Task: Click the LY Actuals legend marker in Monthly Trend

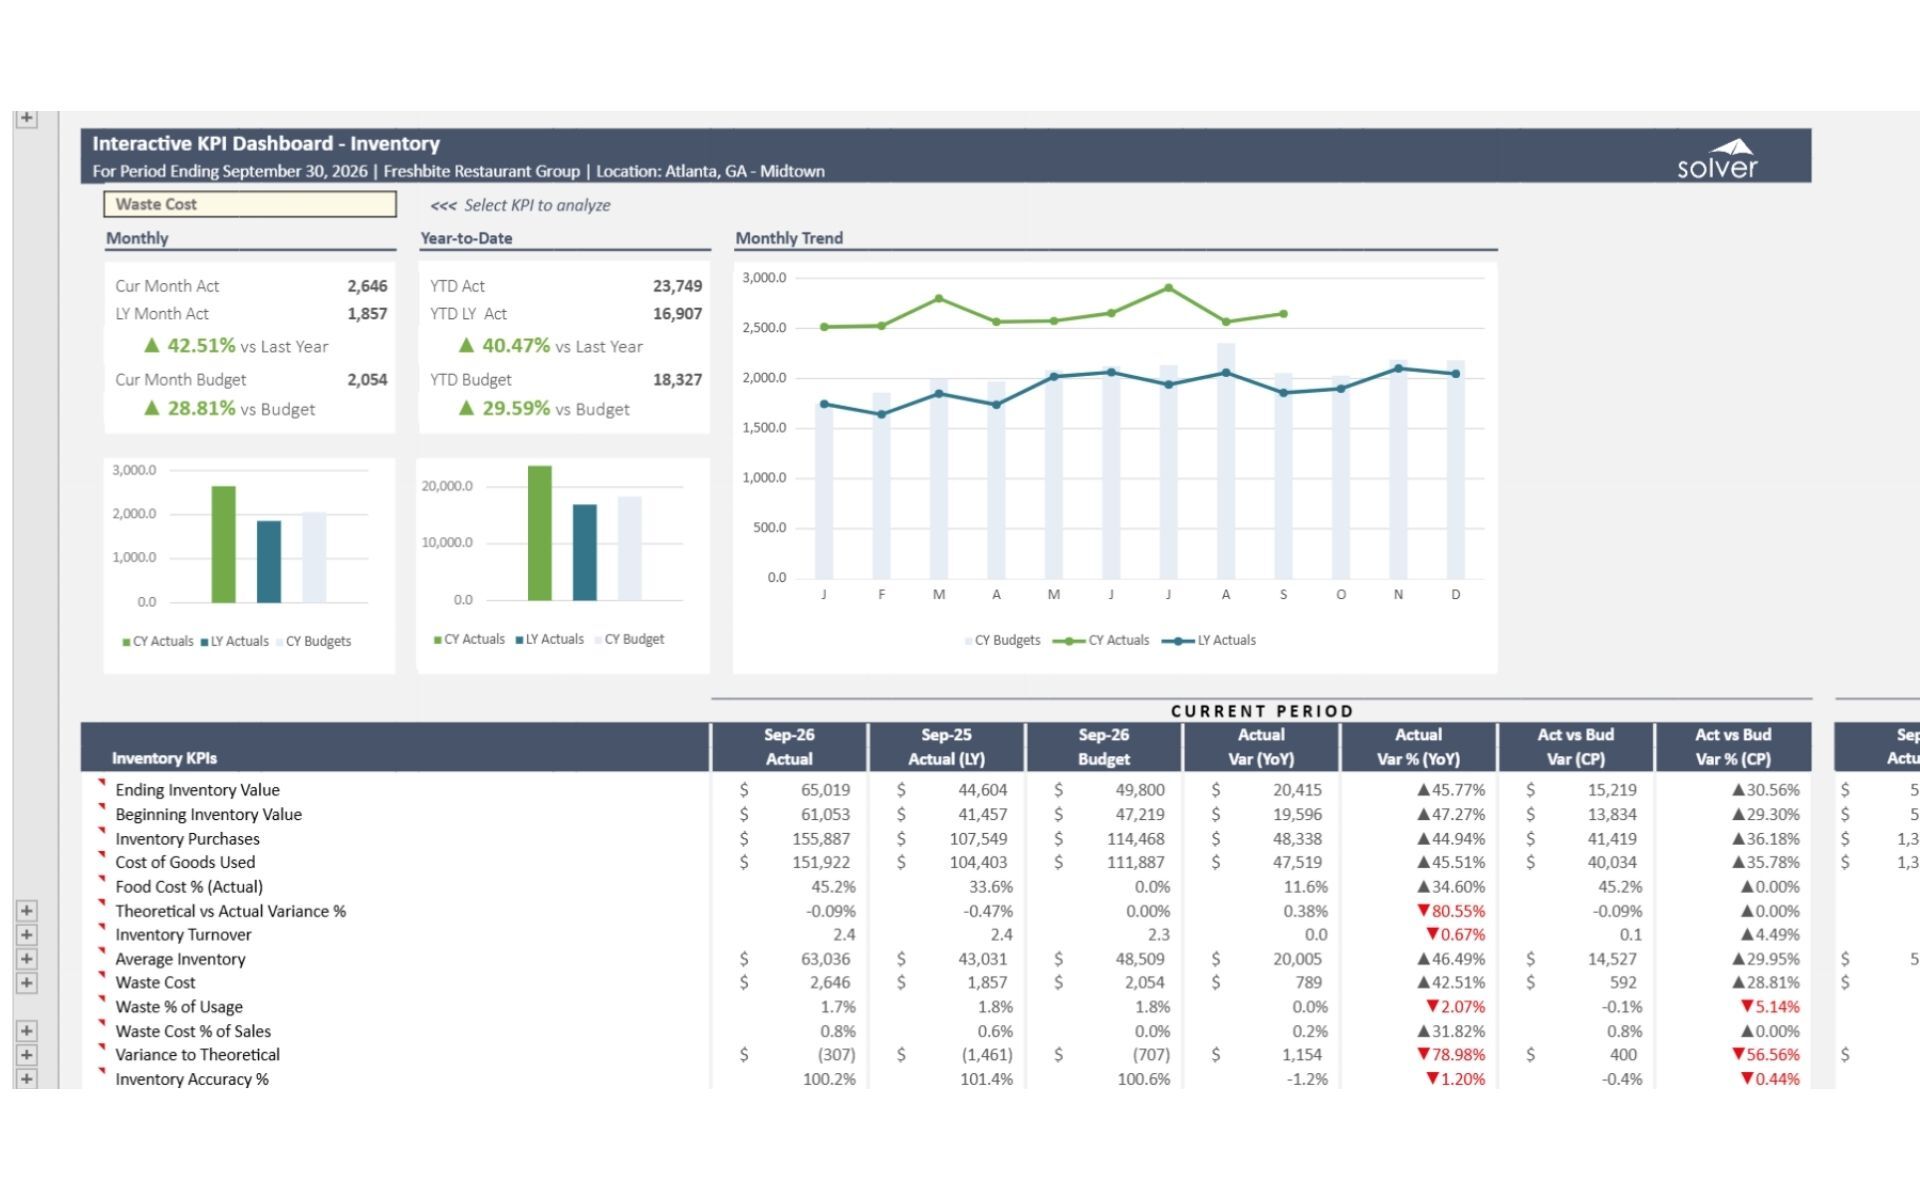Action: [1178, 641]
